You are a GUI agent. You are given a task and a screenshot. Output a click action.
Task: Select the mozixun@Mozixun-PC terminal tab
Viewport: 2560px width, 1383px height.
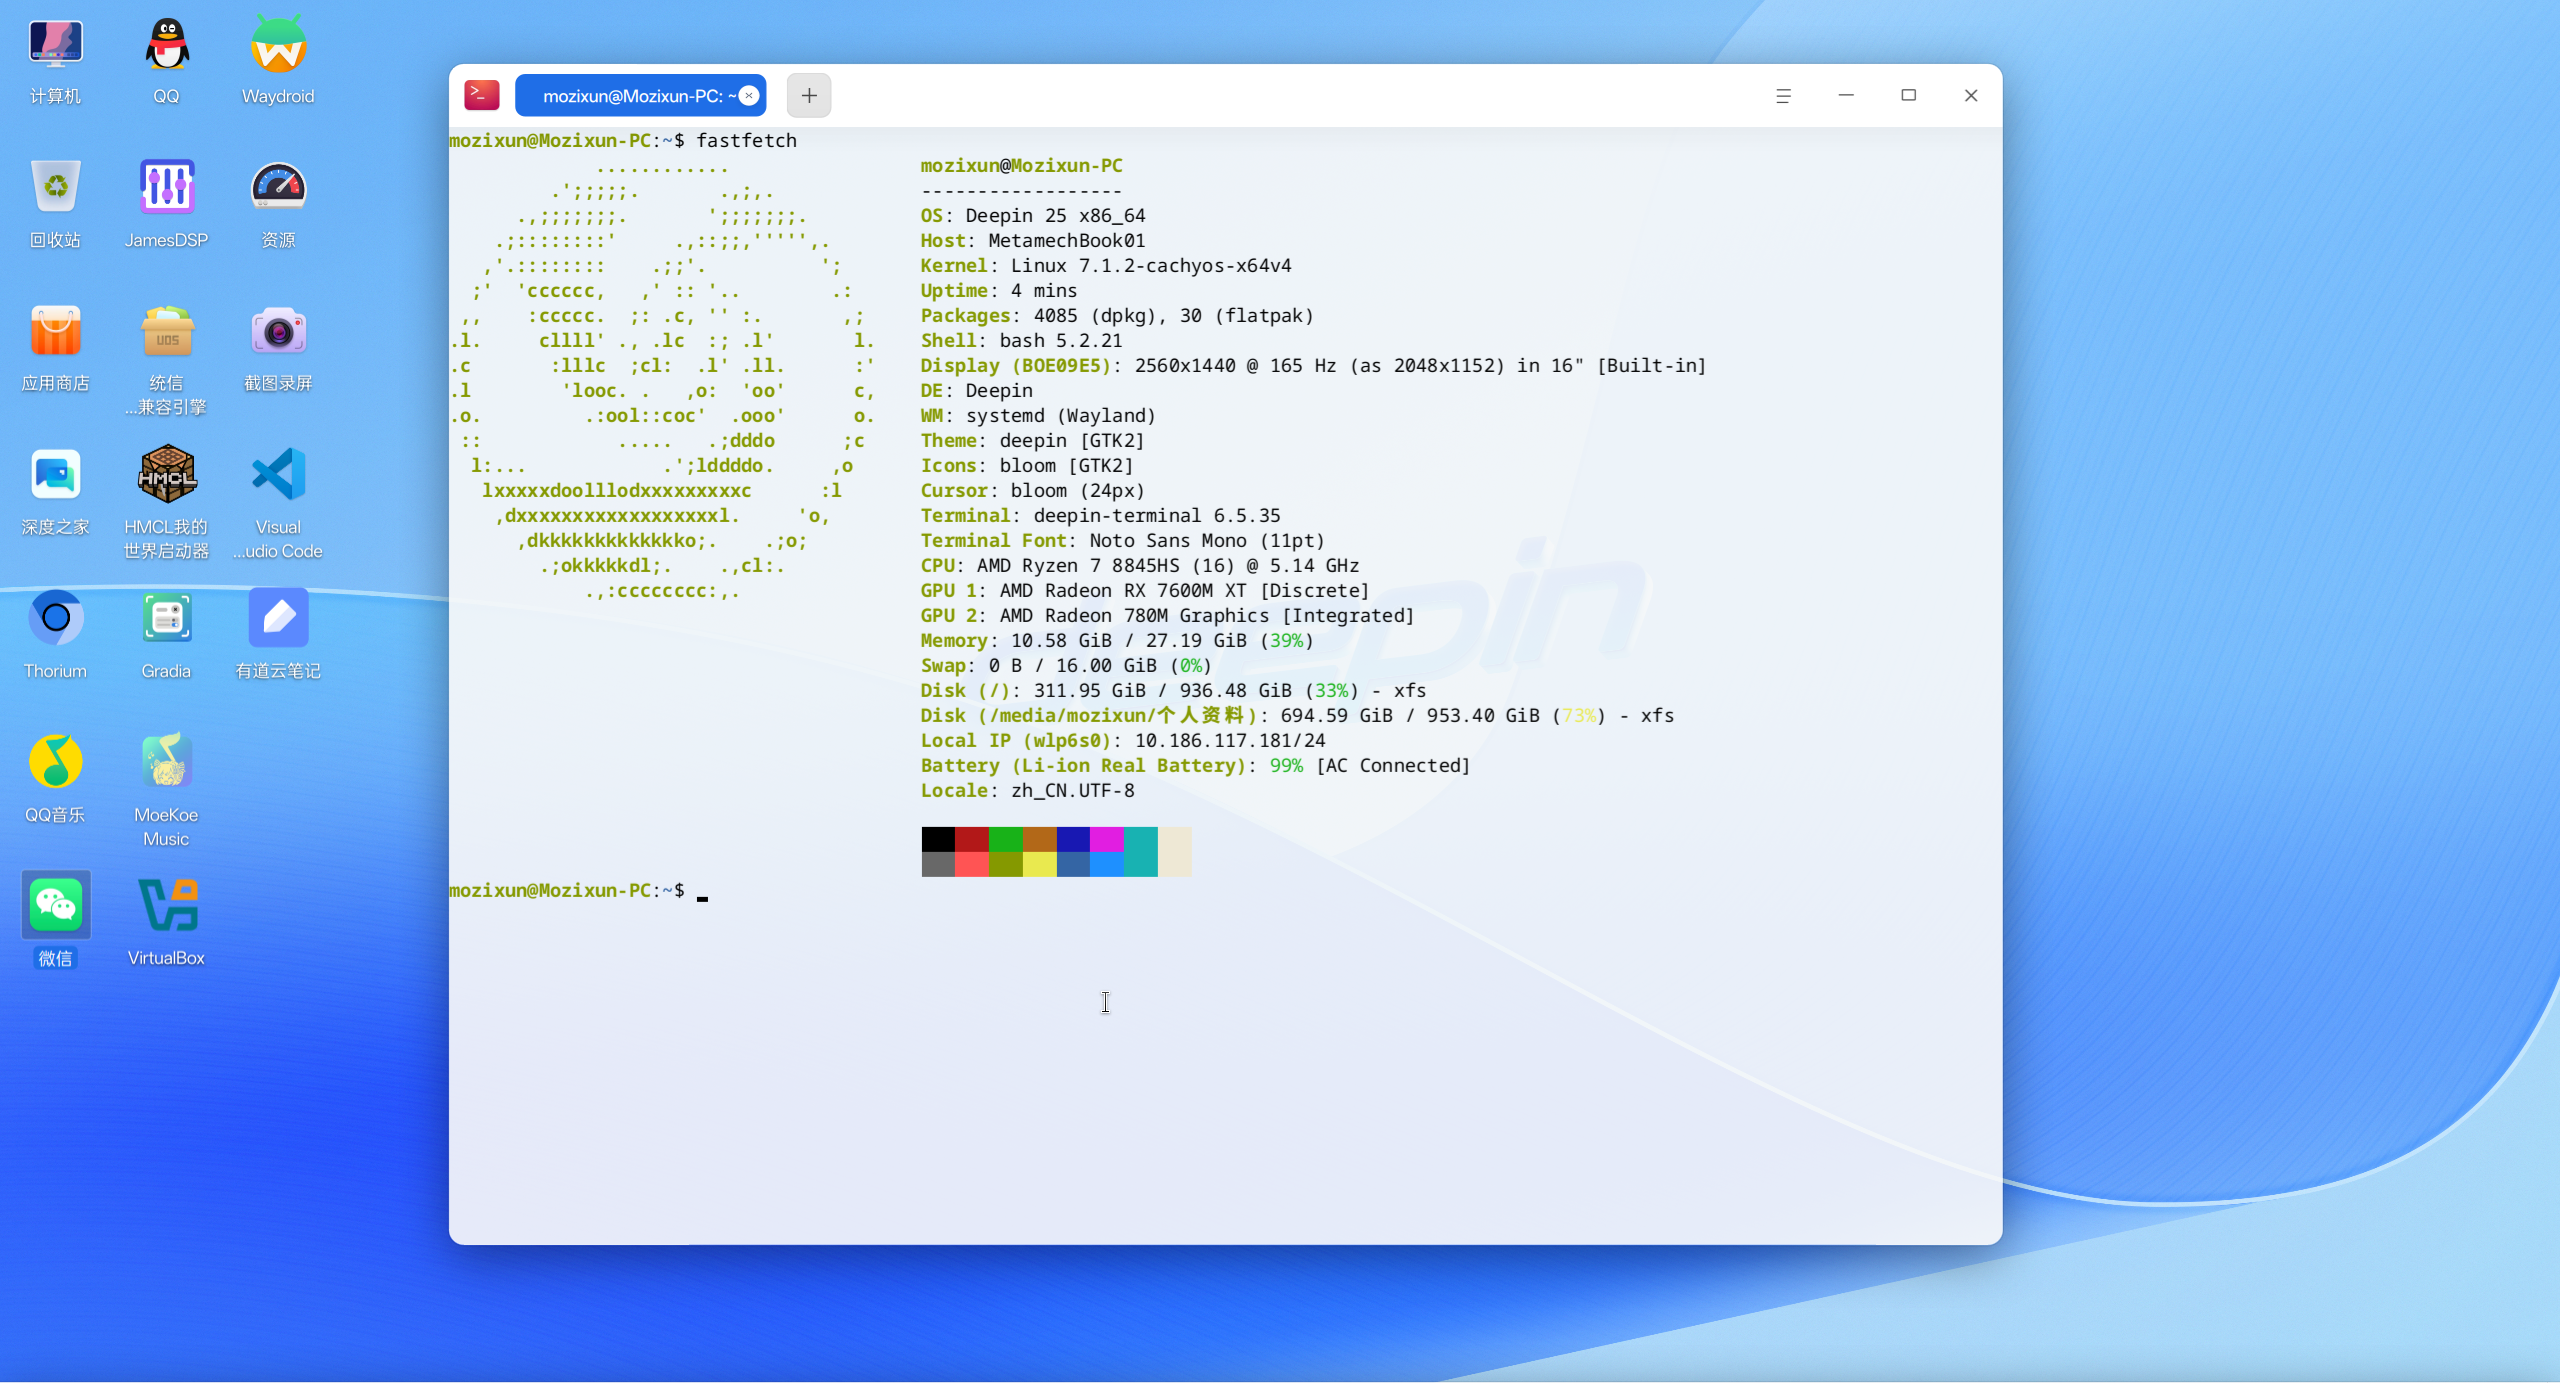coord(640,95)
